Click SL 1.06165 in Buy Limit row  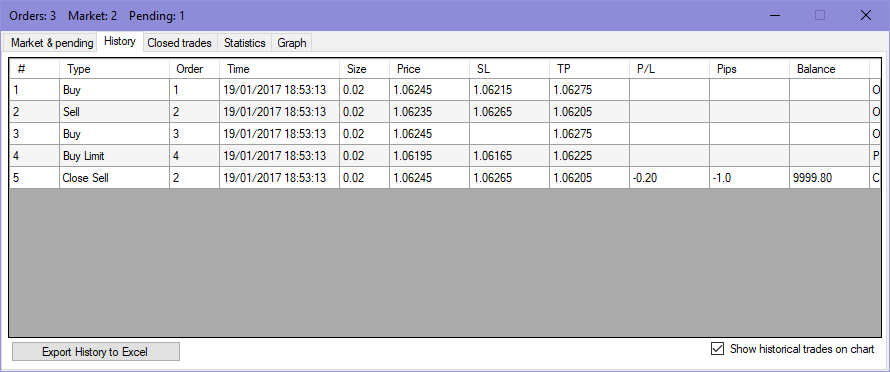point(509,156)
